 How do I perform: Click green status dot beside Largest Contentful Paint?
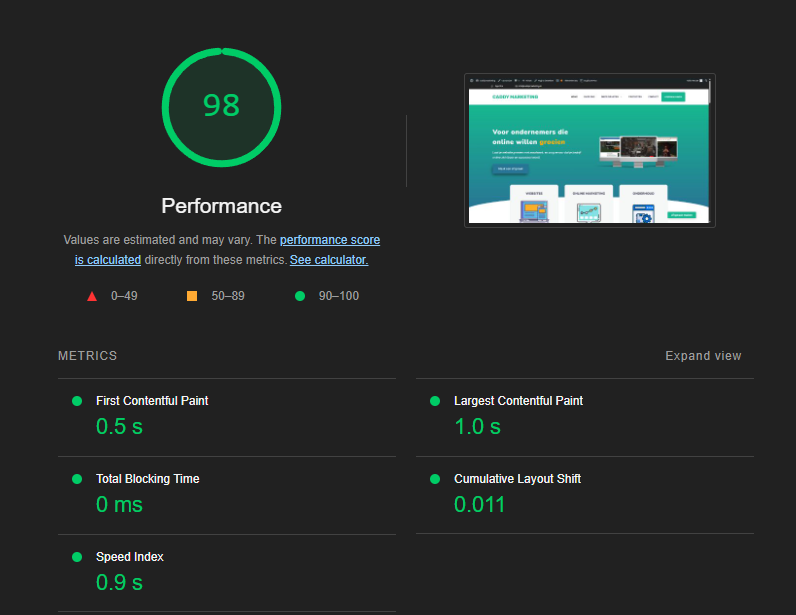pos(435,401)
